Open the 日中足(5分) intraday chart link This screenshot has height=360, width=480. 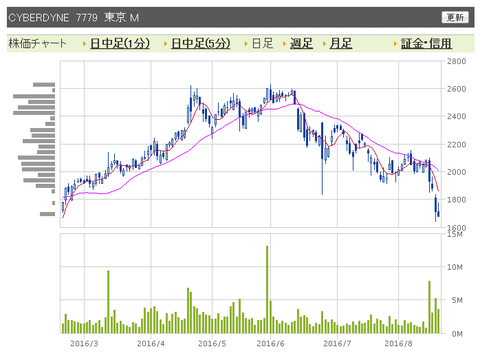201,43
